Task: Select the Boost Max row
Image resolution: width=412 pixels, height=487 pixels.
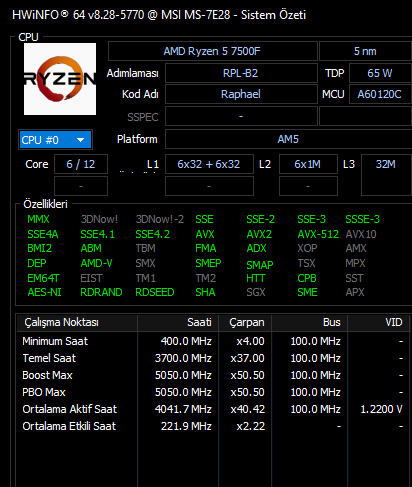Action: point(213,375)
